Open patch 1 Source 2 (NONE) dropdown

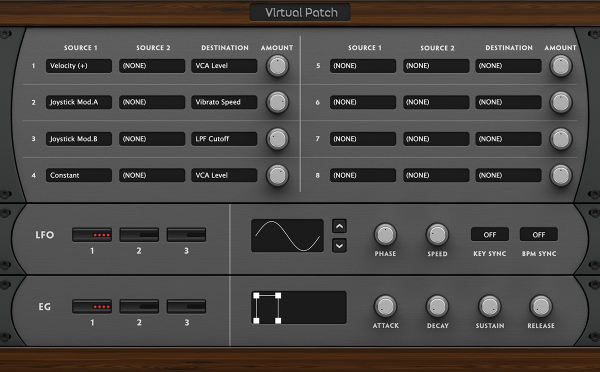point(152,66)
